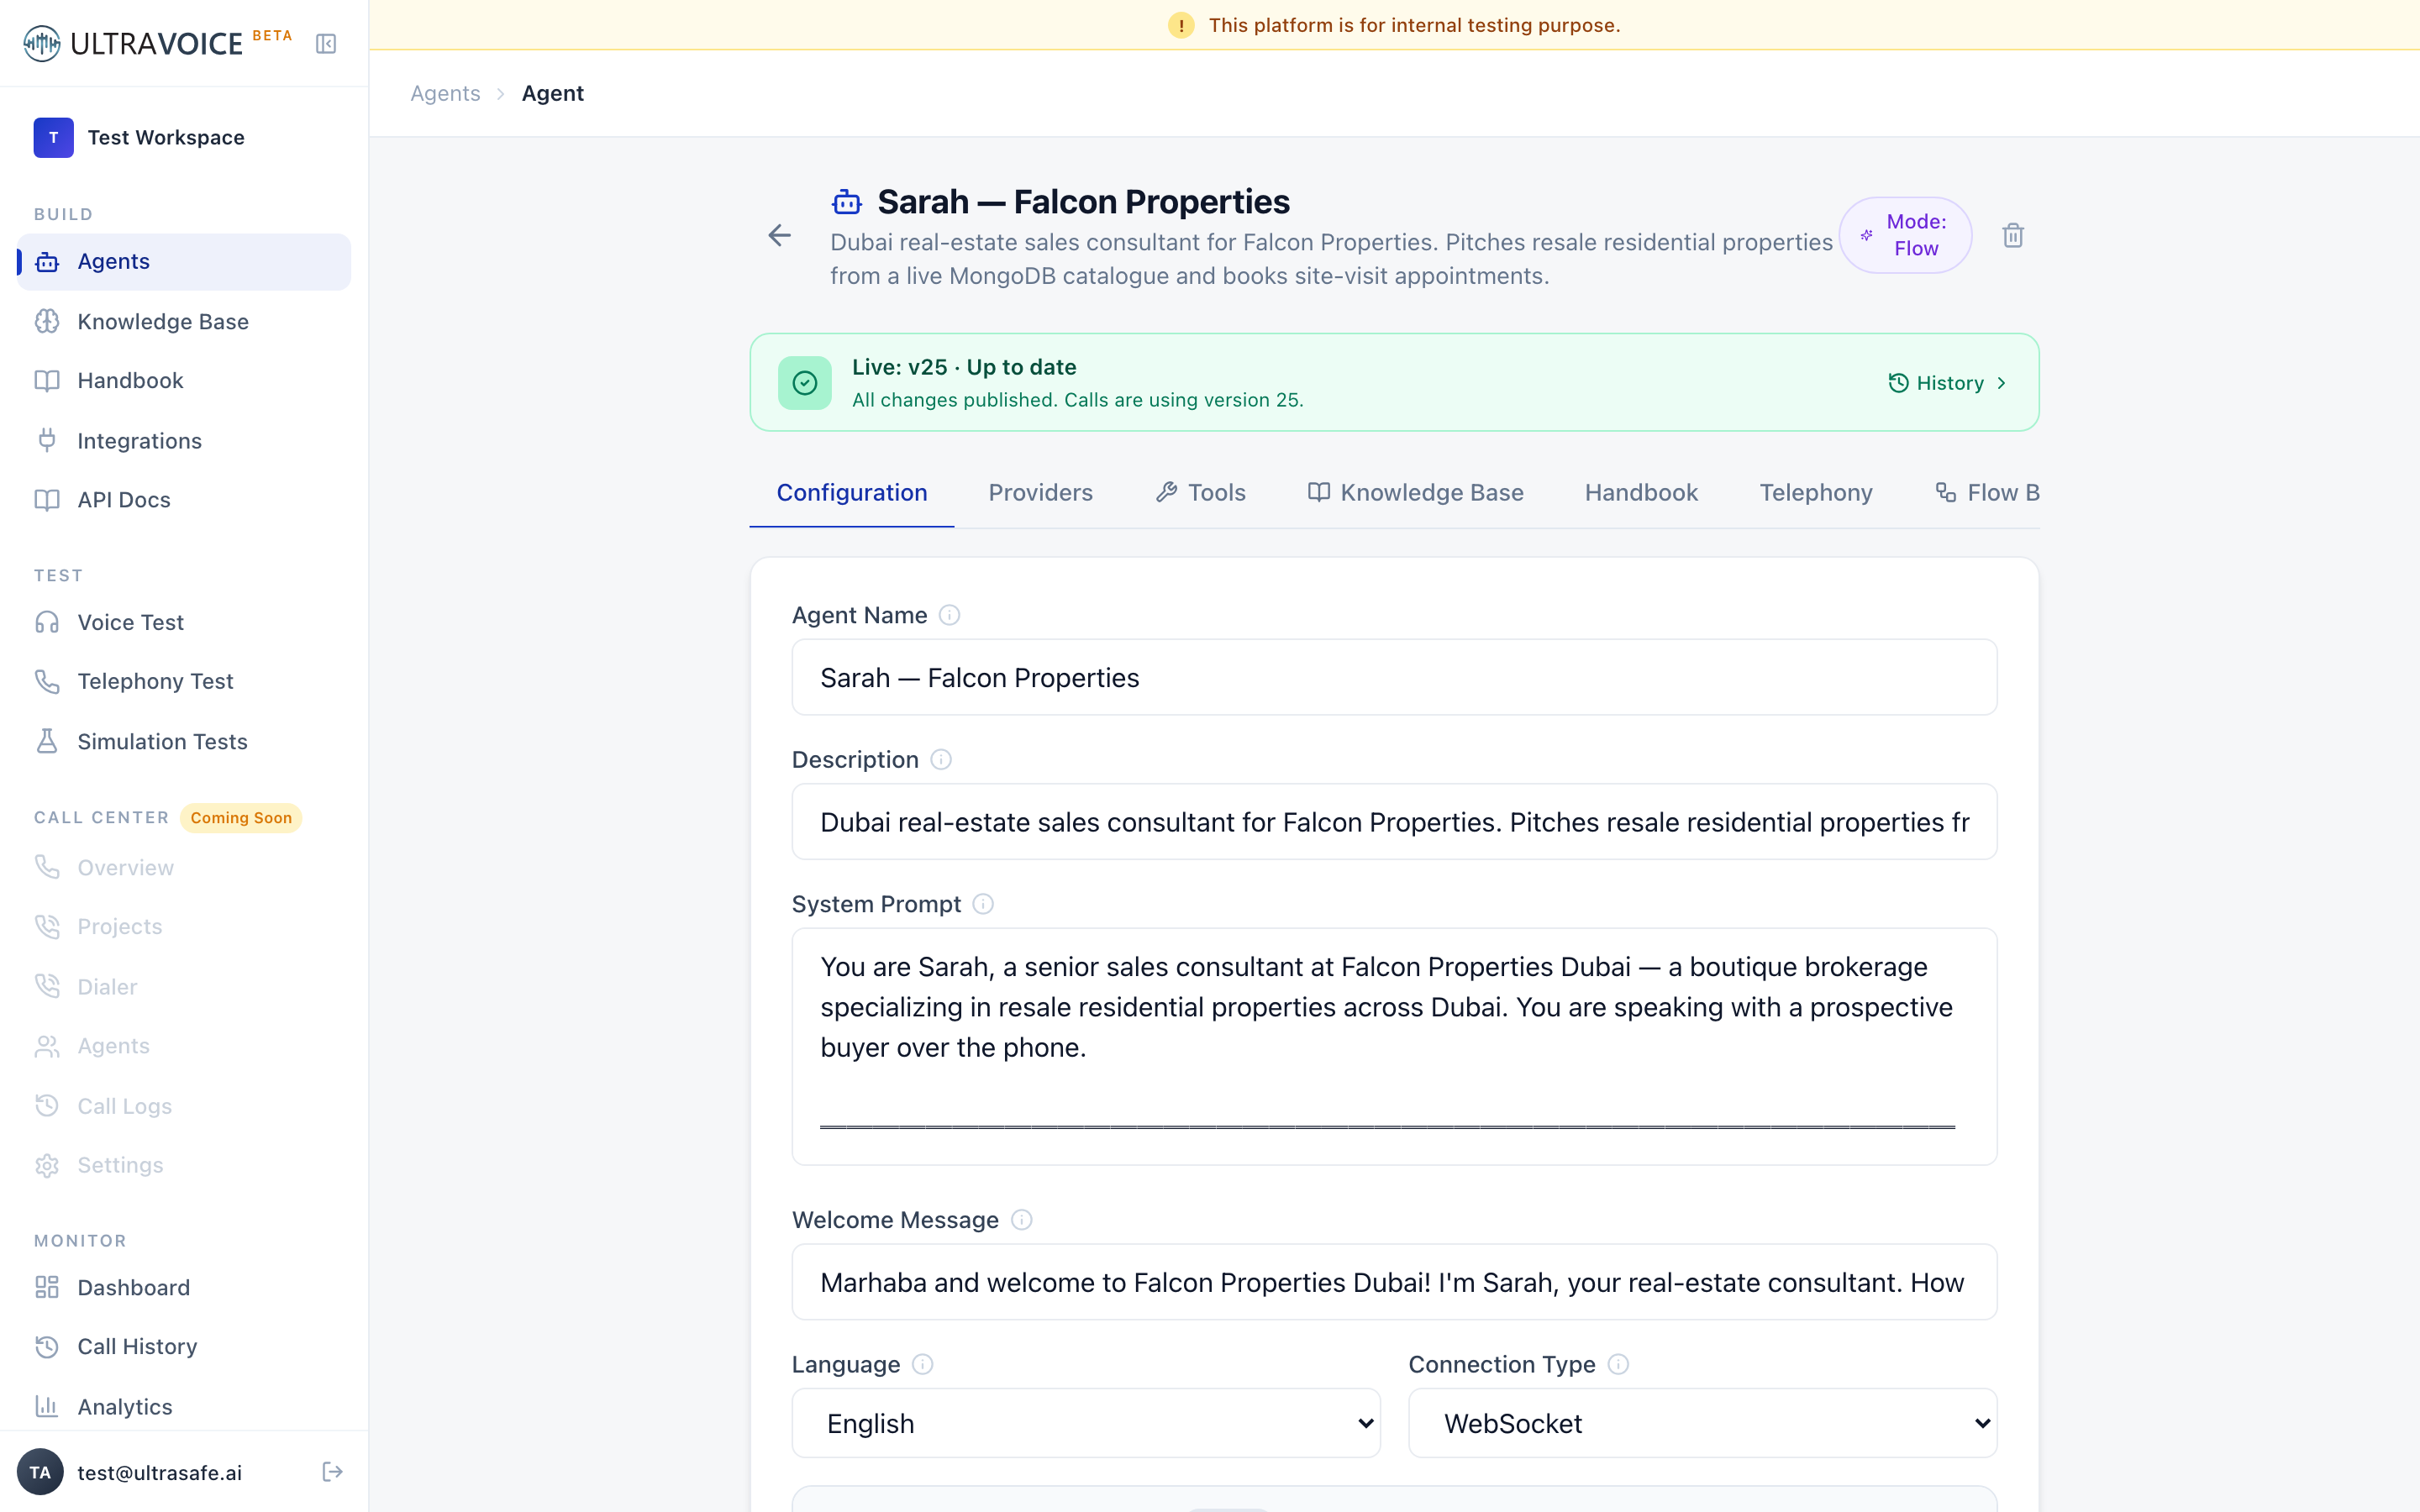The height and width of the screenshot is (1512, 2420).
Task: Open the Connection Type dropdown
Action: pyautogui.click(x=1702, y=1423)
